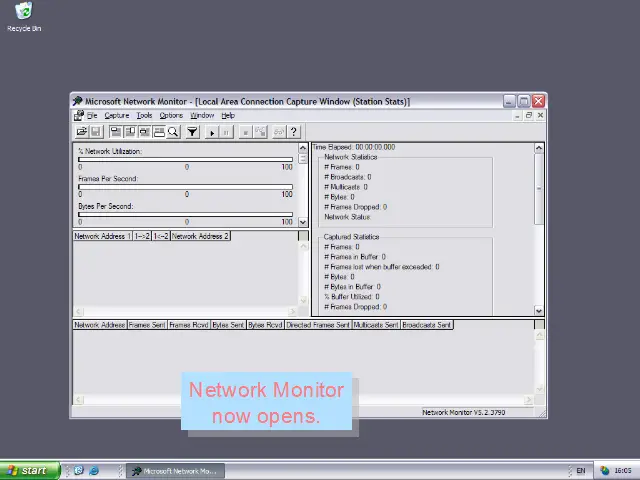Open the Options menu
Screen dimensions: 640x480
point(171,116)
